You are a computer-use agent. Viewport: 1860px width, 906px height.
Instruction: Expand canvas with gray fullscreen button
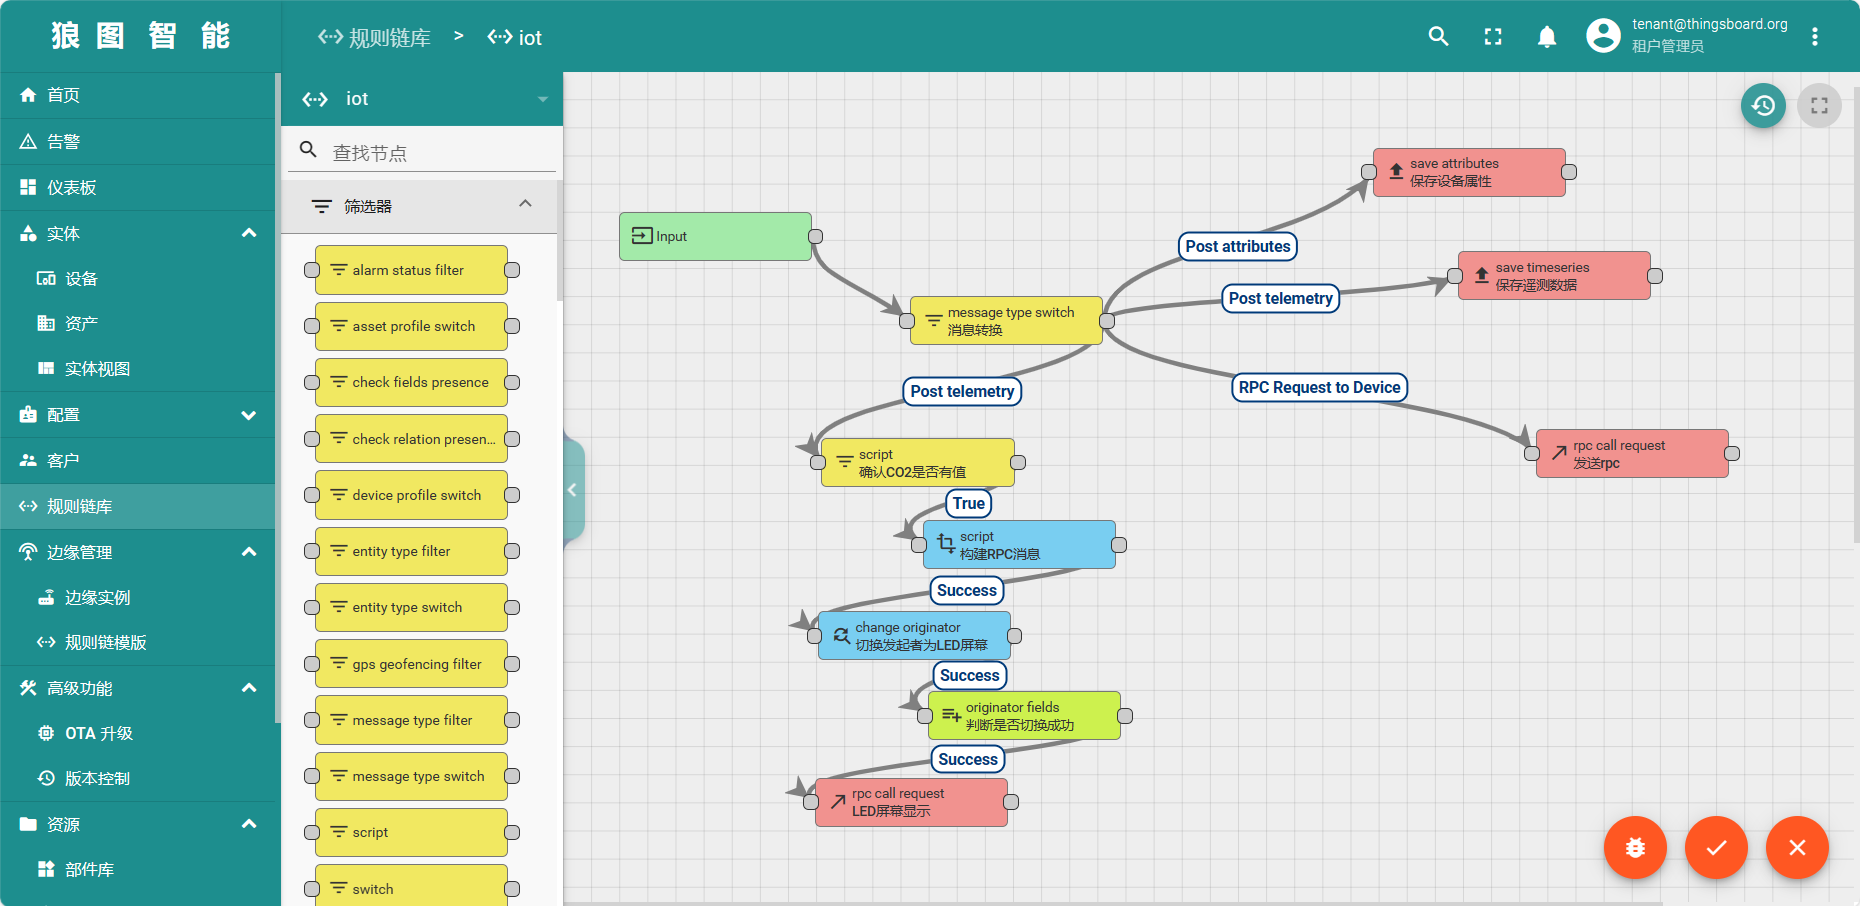point(1819,105)
